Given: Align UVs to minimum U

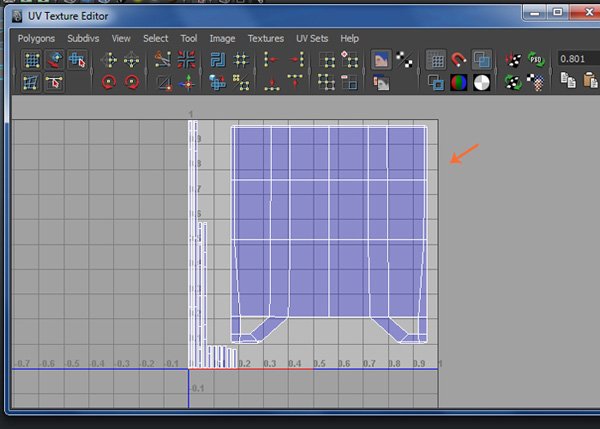Looking at the screenshot, I should click(271, 60).
